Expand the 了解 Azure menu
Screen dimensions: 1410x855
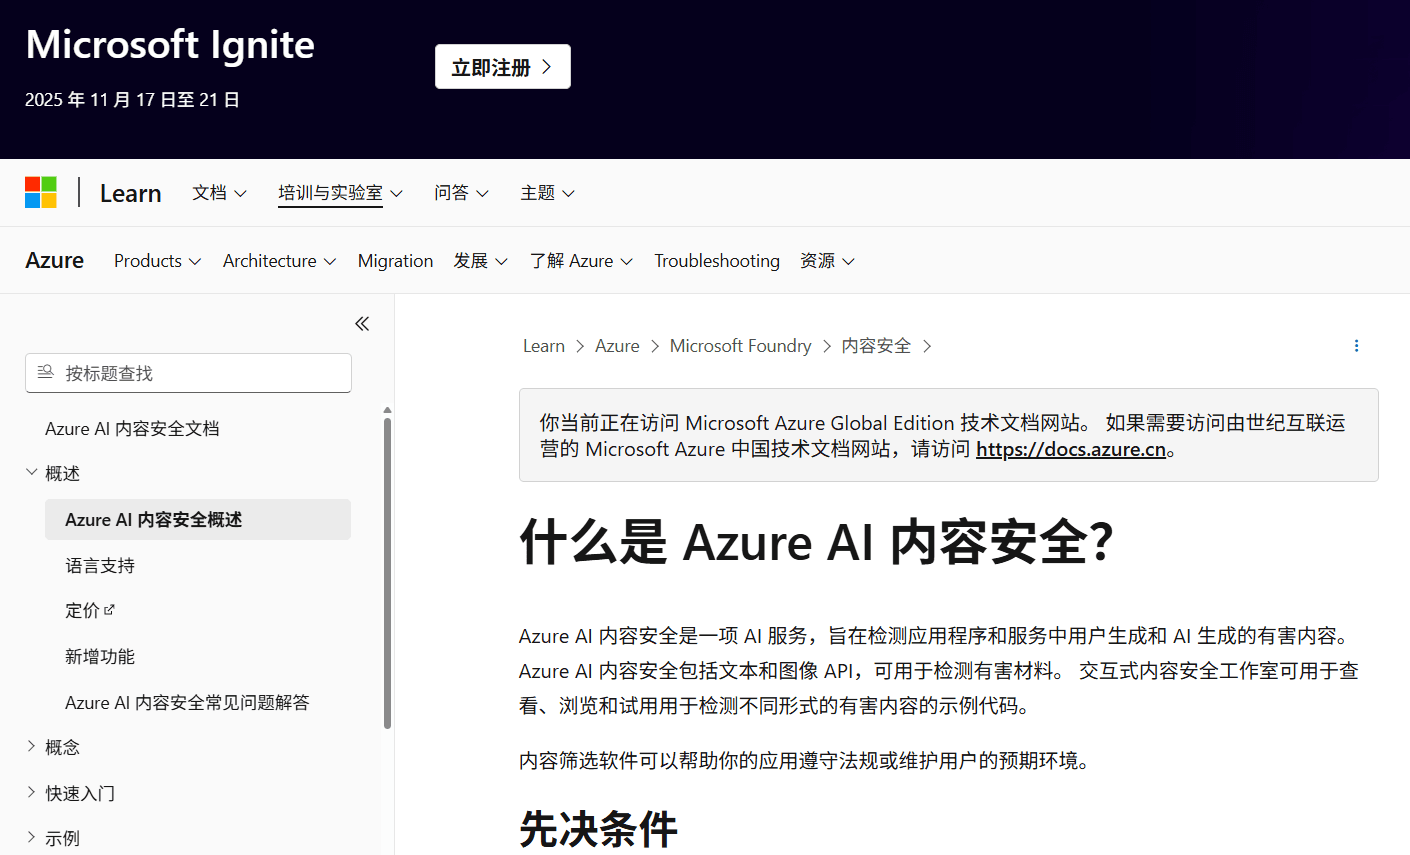point(581,261)
